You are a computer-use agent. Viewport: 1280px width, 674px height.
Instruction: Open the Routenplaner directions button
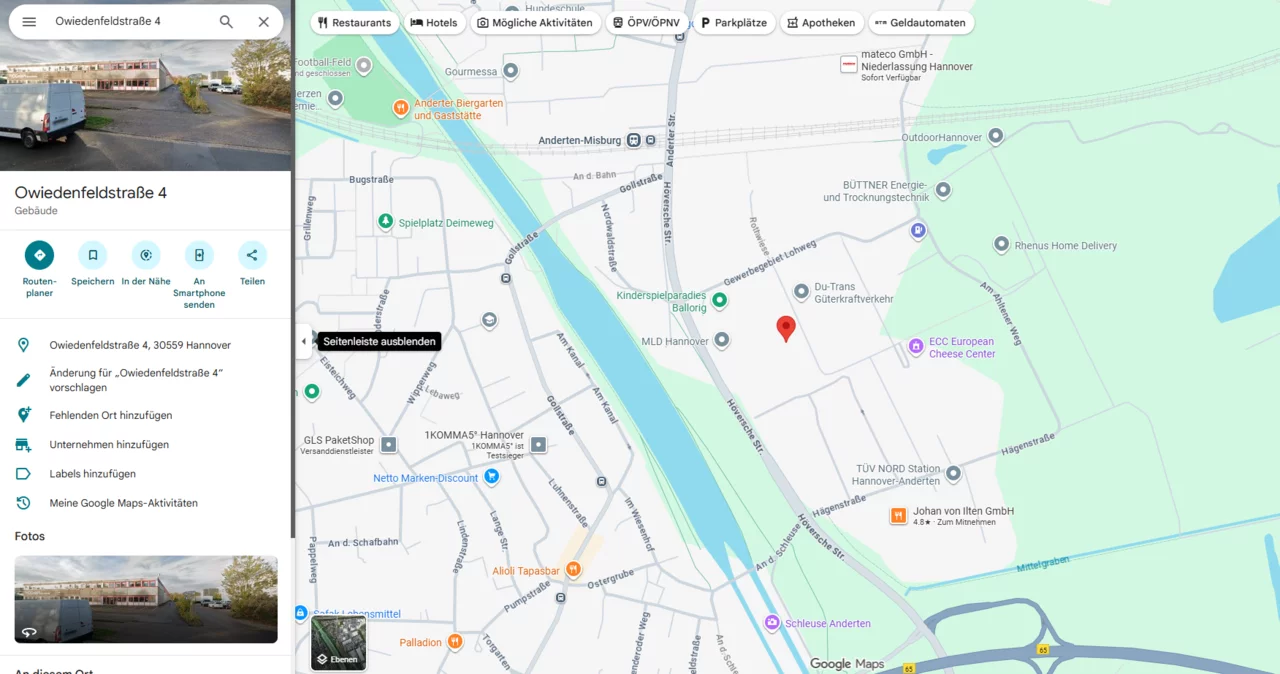(39, 268)
